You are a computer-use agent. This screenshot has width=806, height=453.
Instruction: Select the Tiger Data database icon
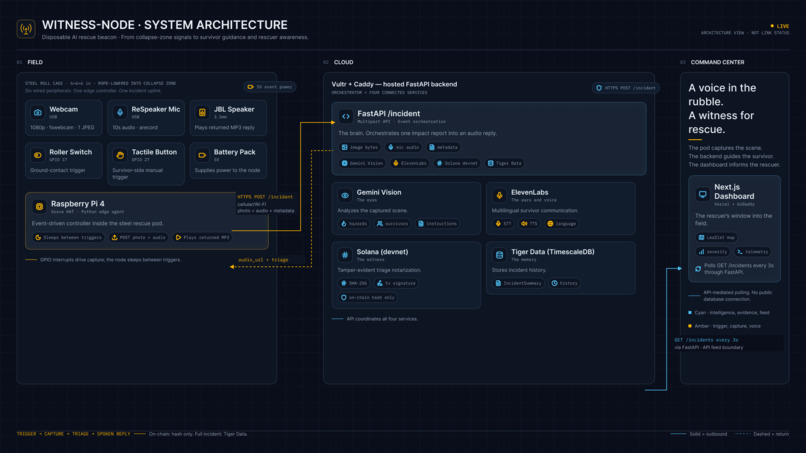(x=499, y=255)
